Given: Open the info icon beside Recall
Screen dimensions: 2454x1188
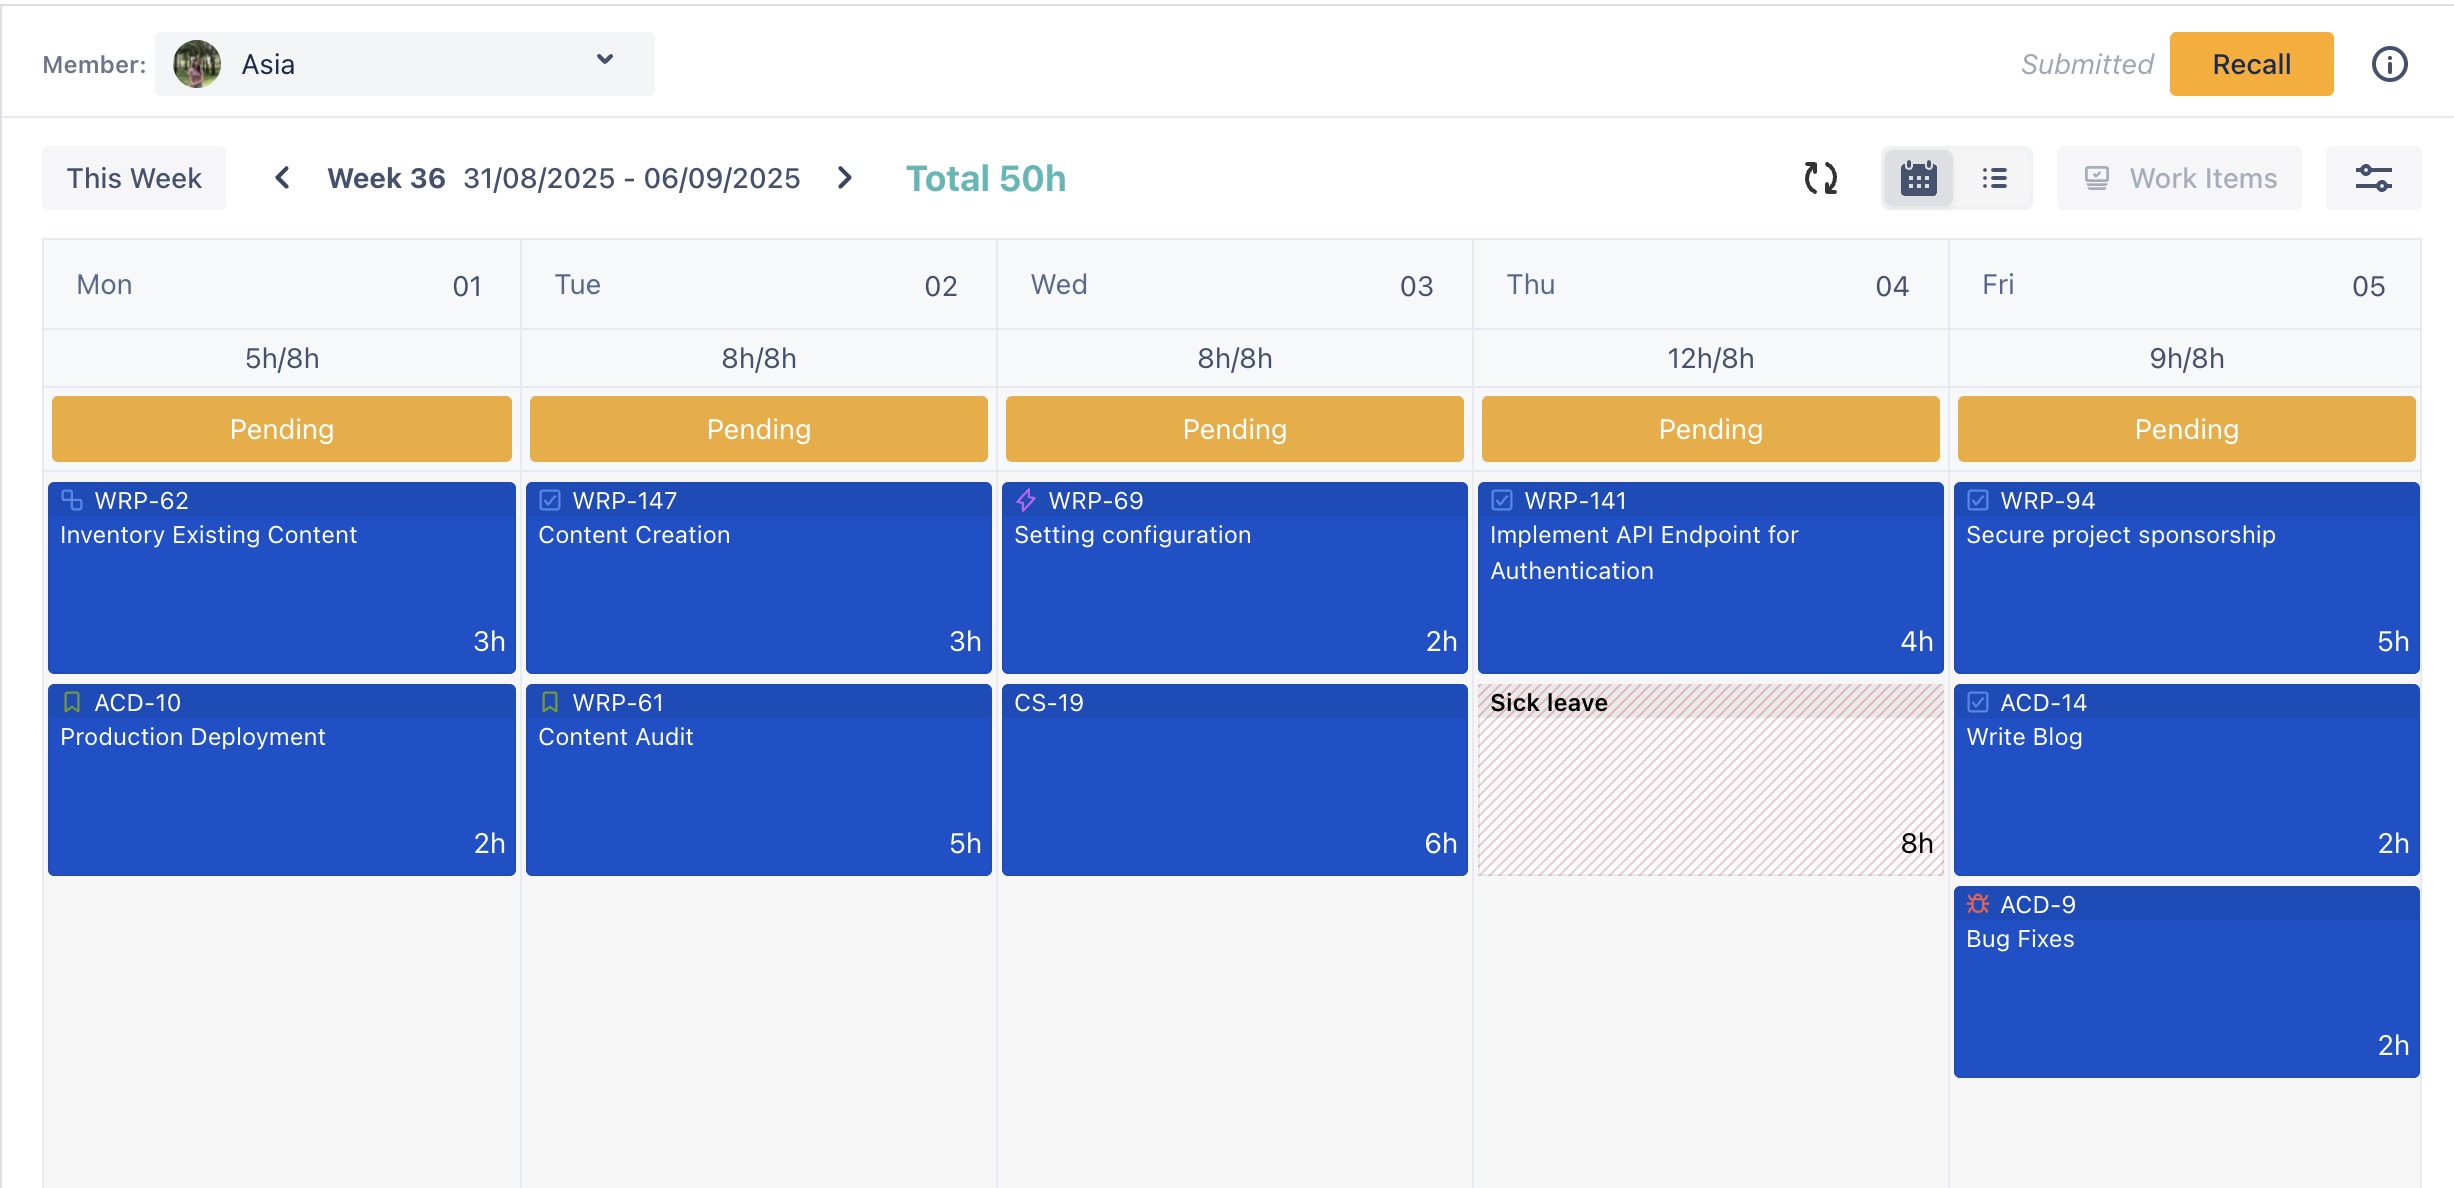Looking at the screenshot, I should [2389, 65].
